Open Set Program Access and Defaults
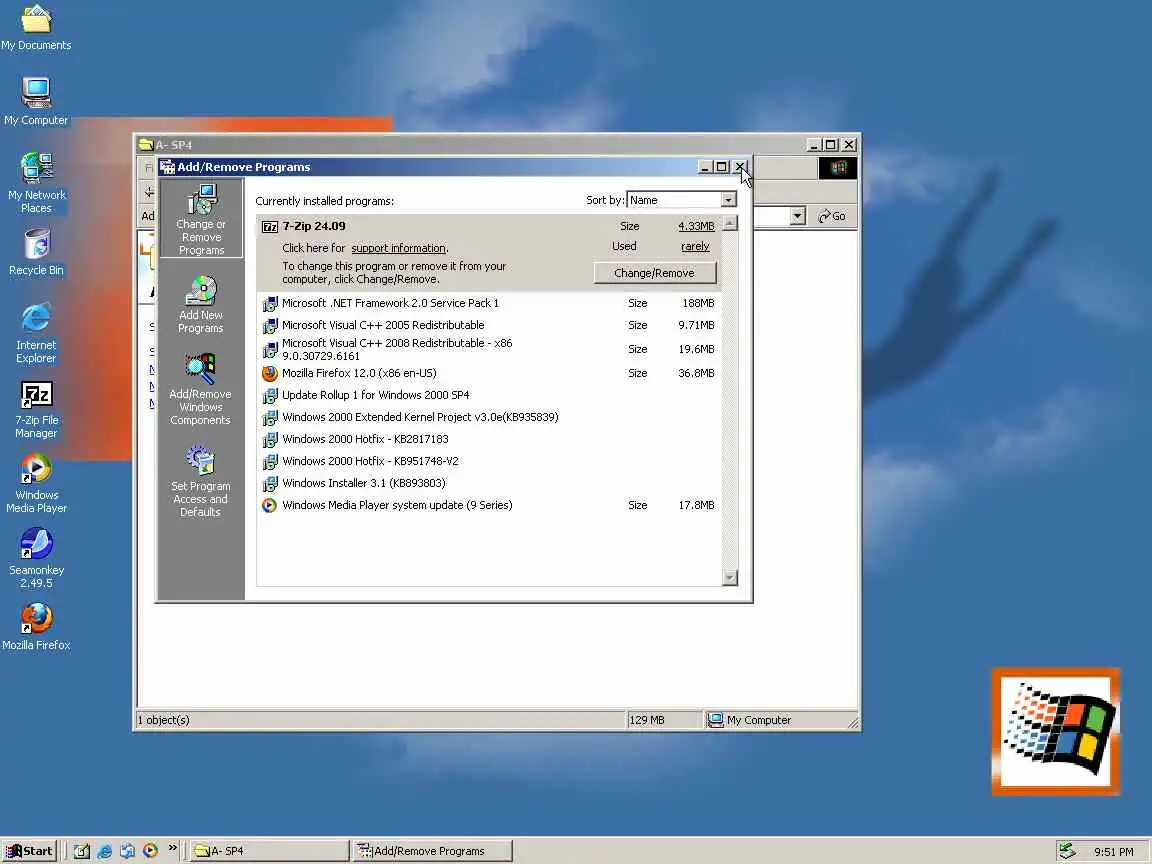Image resolution: width=1152 pixels, height=864 pixels. 200,480
